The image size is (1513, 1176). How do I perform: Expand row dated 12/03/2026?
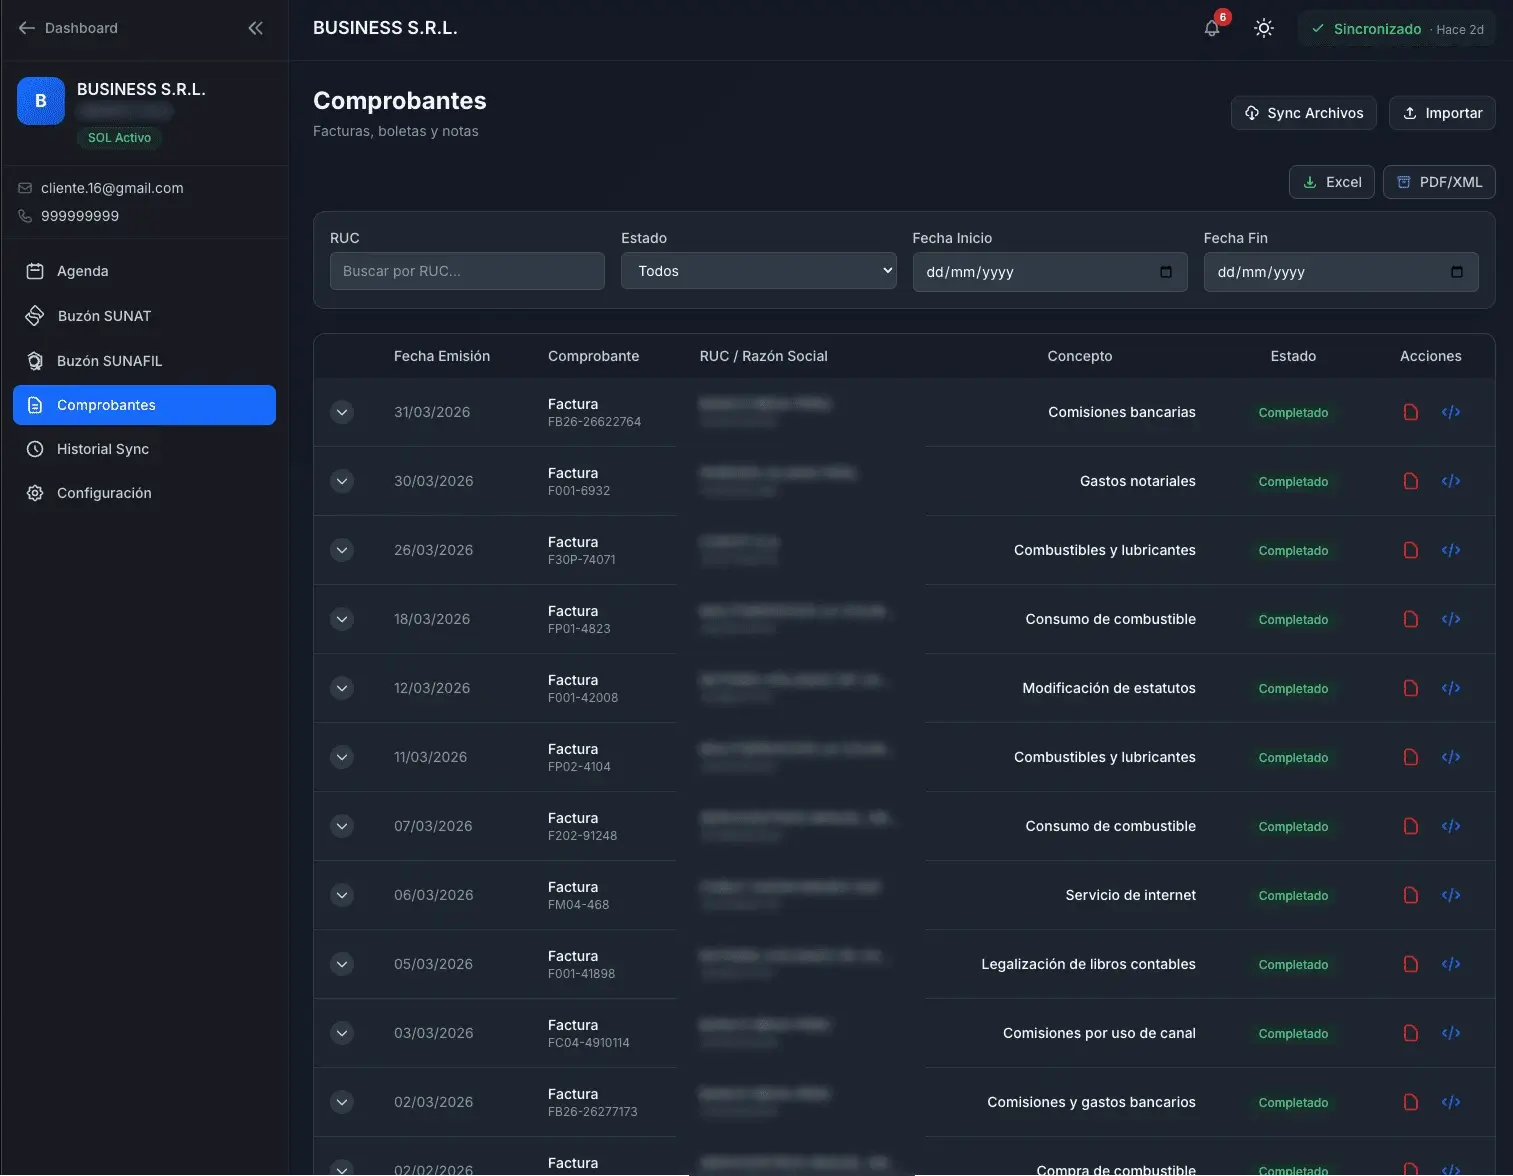342,688
